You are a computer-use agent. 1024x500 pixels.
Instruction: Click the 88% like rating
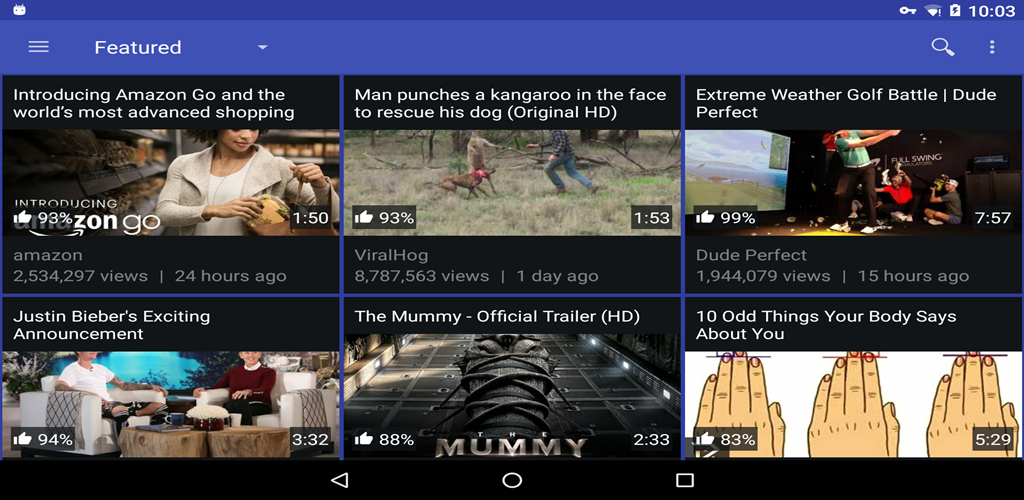tap(396, 440)
